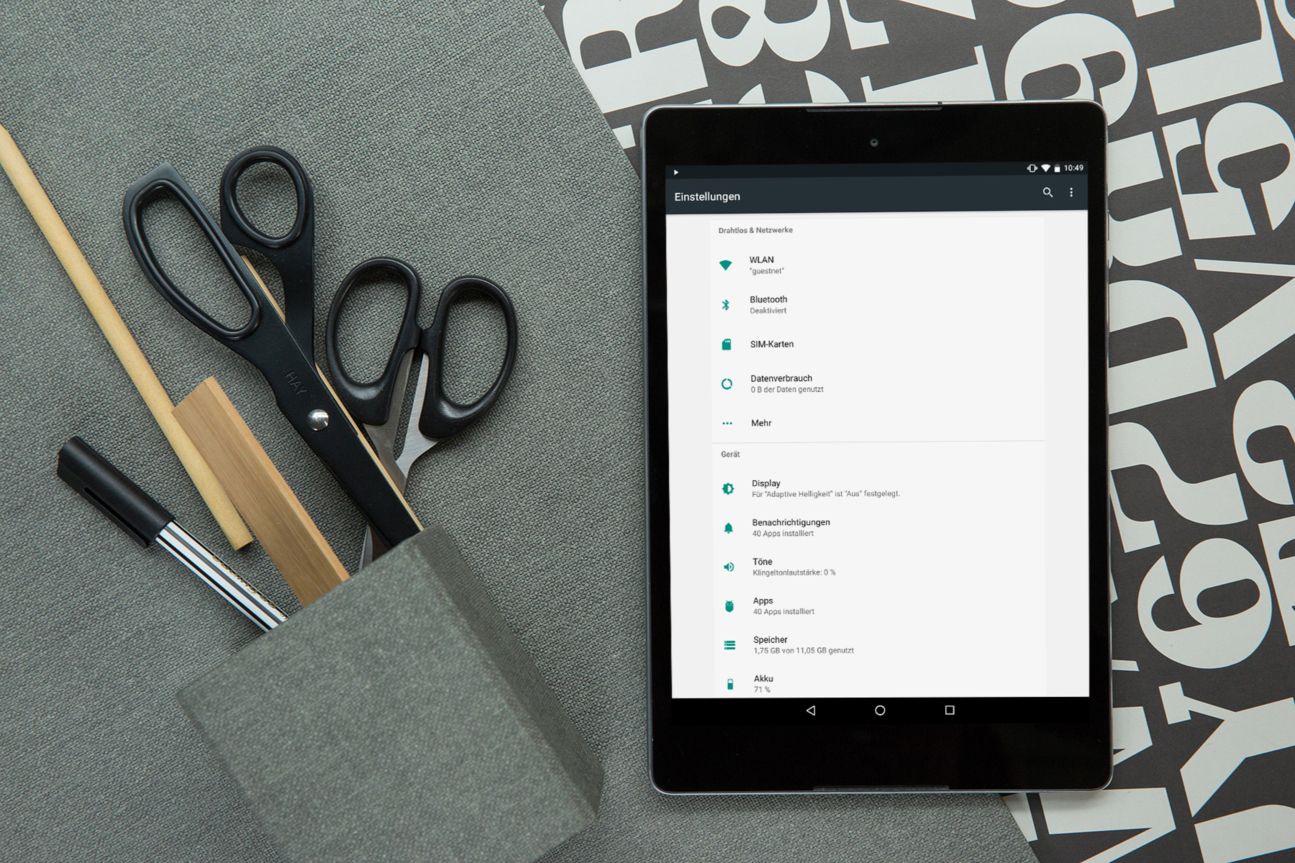Tap the Deaktiviert Bluetooth status text
This screenshot has width=1295, height=863.
(768, 311)
